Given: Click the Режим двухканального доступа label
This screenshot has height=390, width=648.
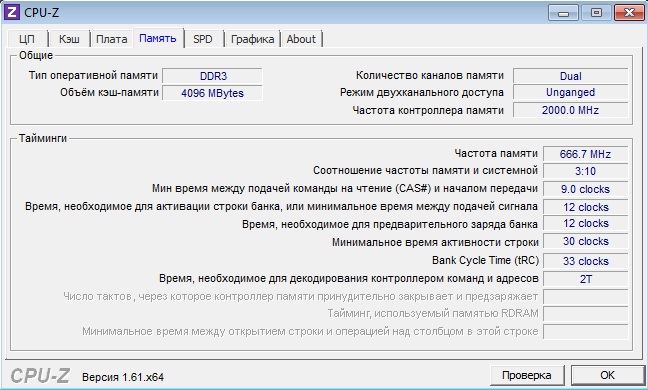Looking at the screenshot, I should pos(422,93).
